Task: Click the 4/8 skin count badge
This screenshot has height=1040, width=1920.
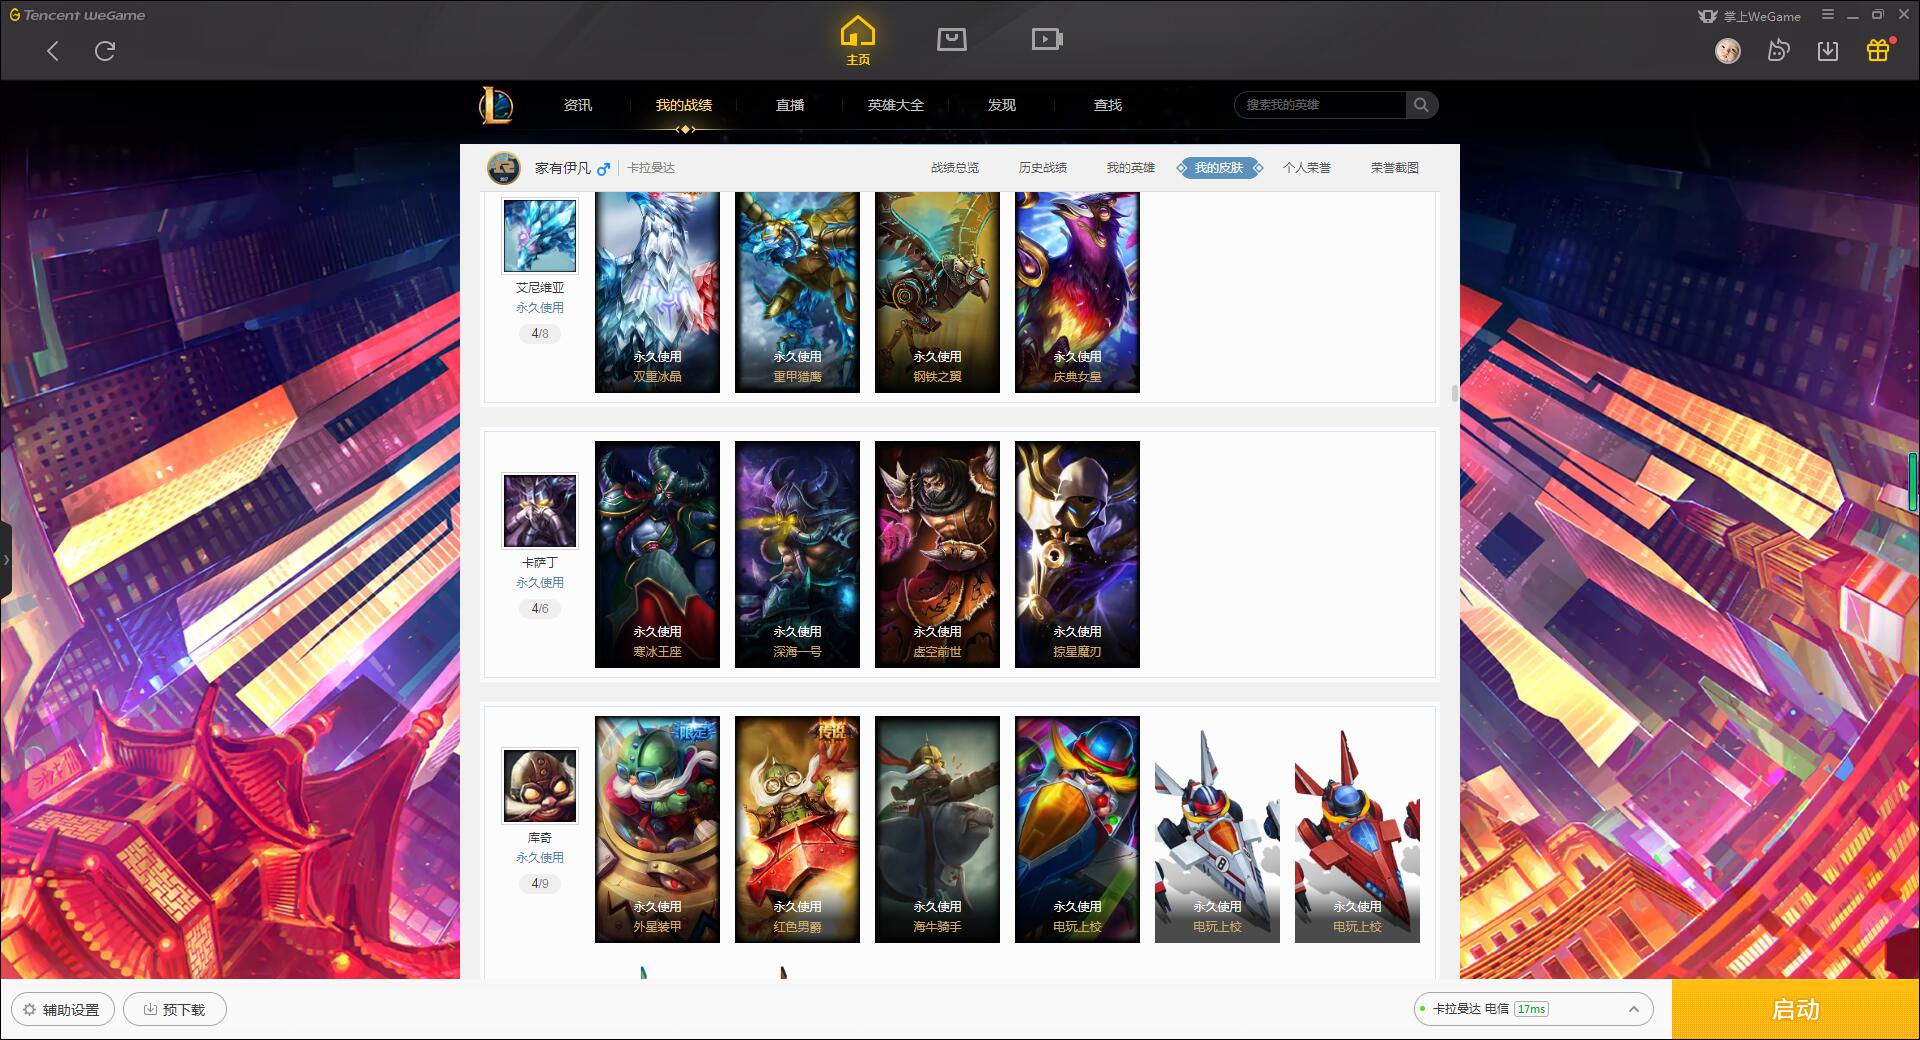Action: 540,334
